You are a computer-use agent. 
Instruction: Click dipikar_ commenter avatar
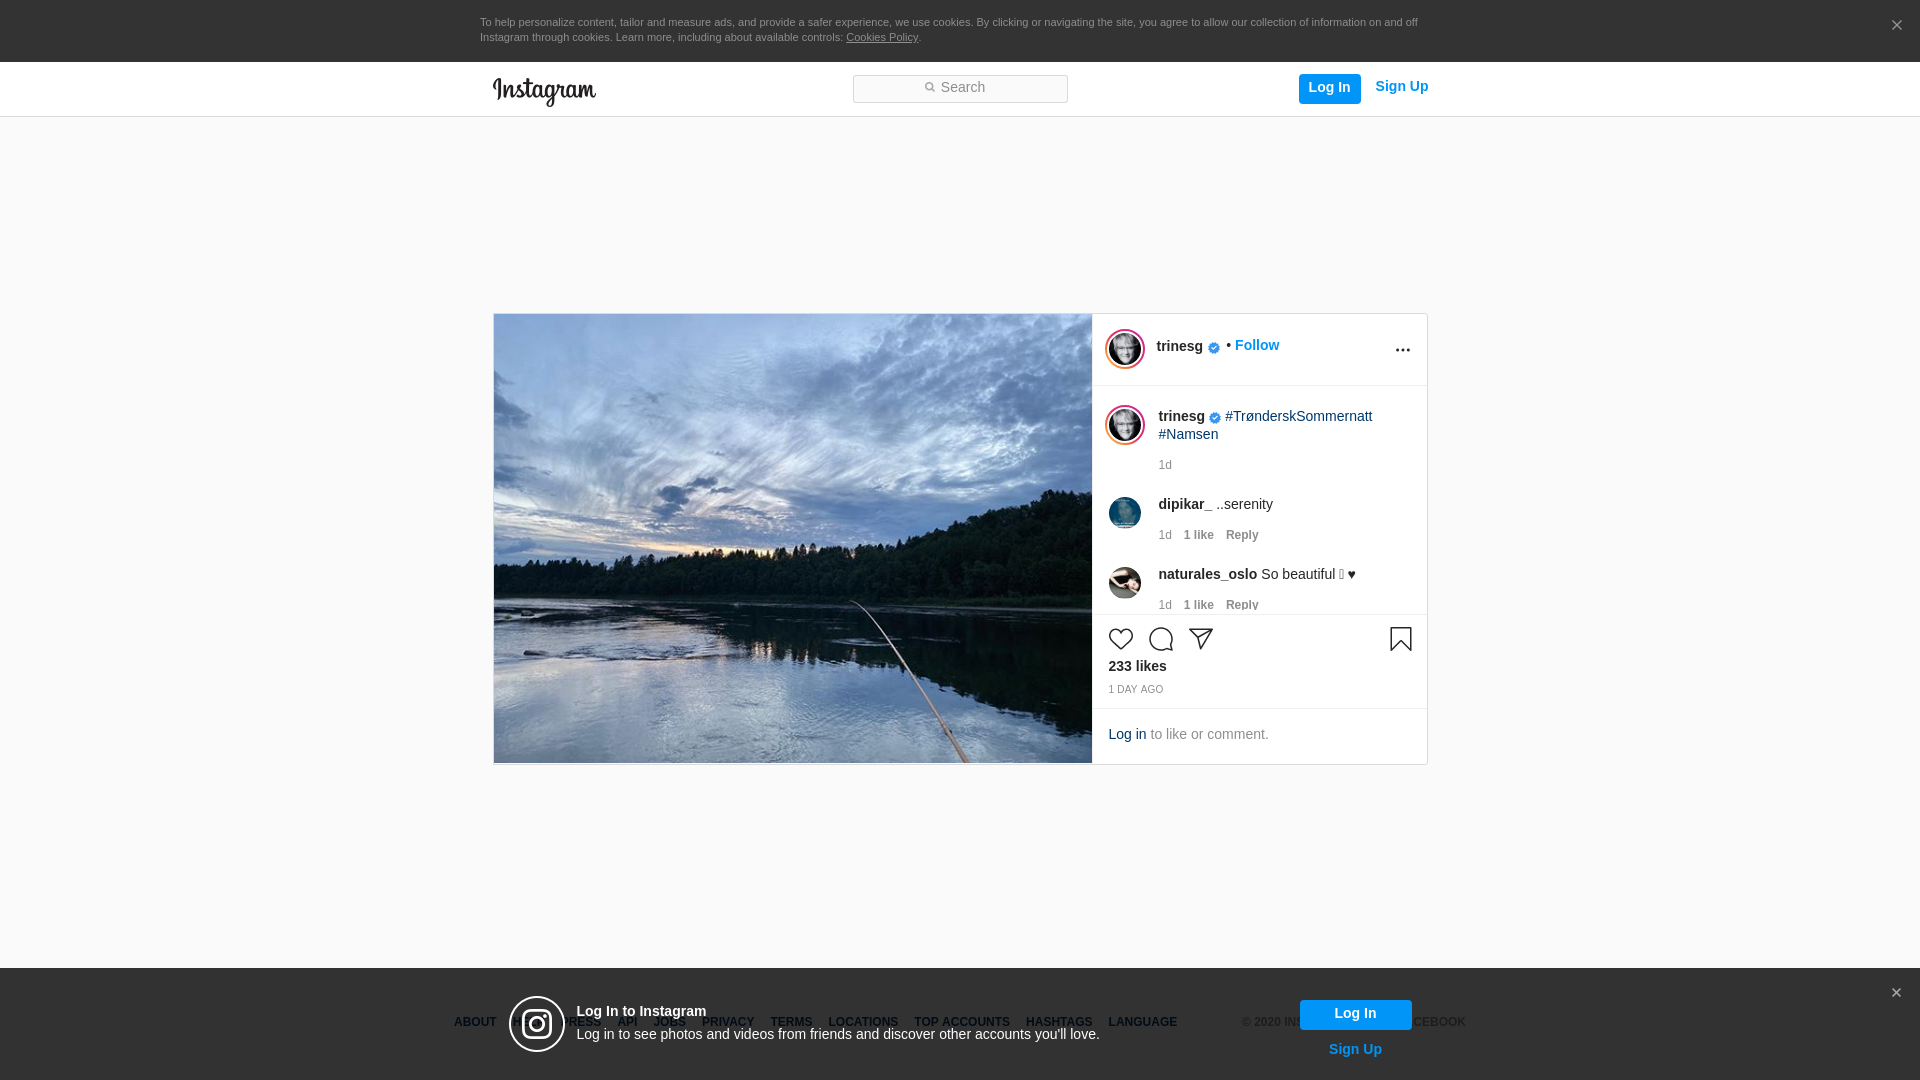(x=1124, y=513)
